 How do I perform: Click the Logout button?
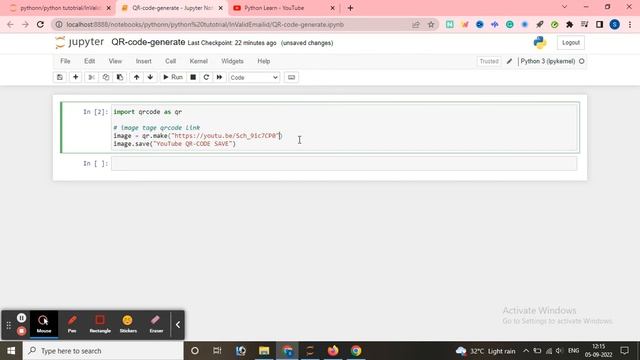(x=571, y=42)
